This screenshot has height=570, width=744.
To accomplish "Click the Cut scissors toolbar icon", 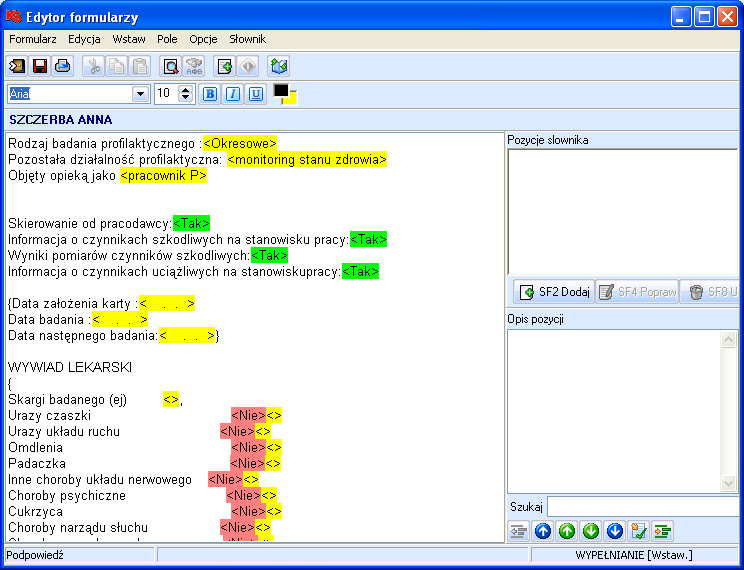I will pos(93,66).
